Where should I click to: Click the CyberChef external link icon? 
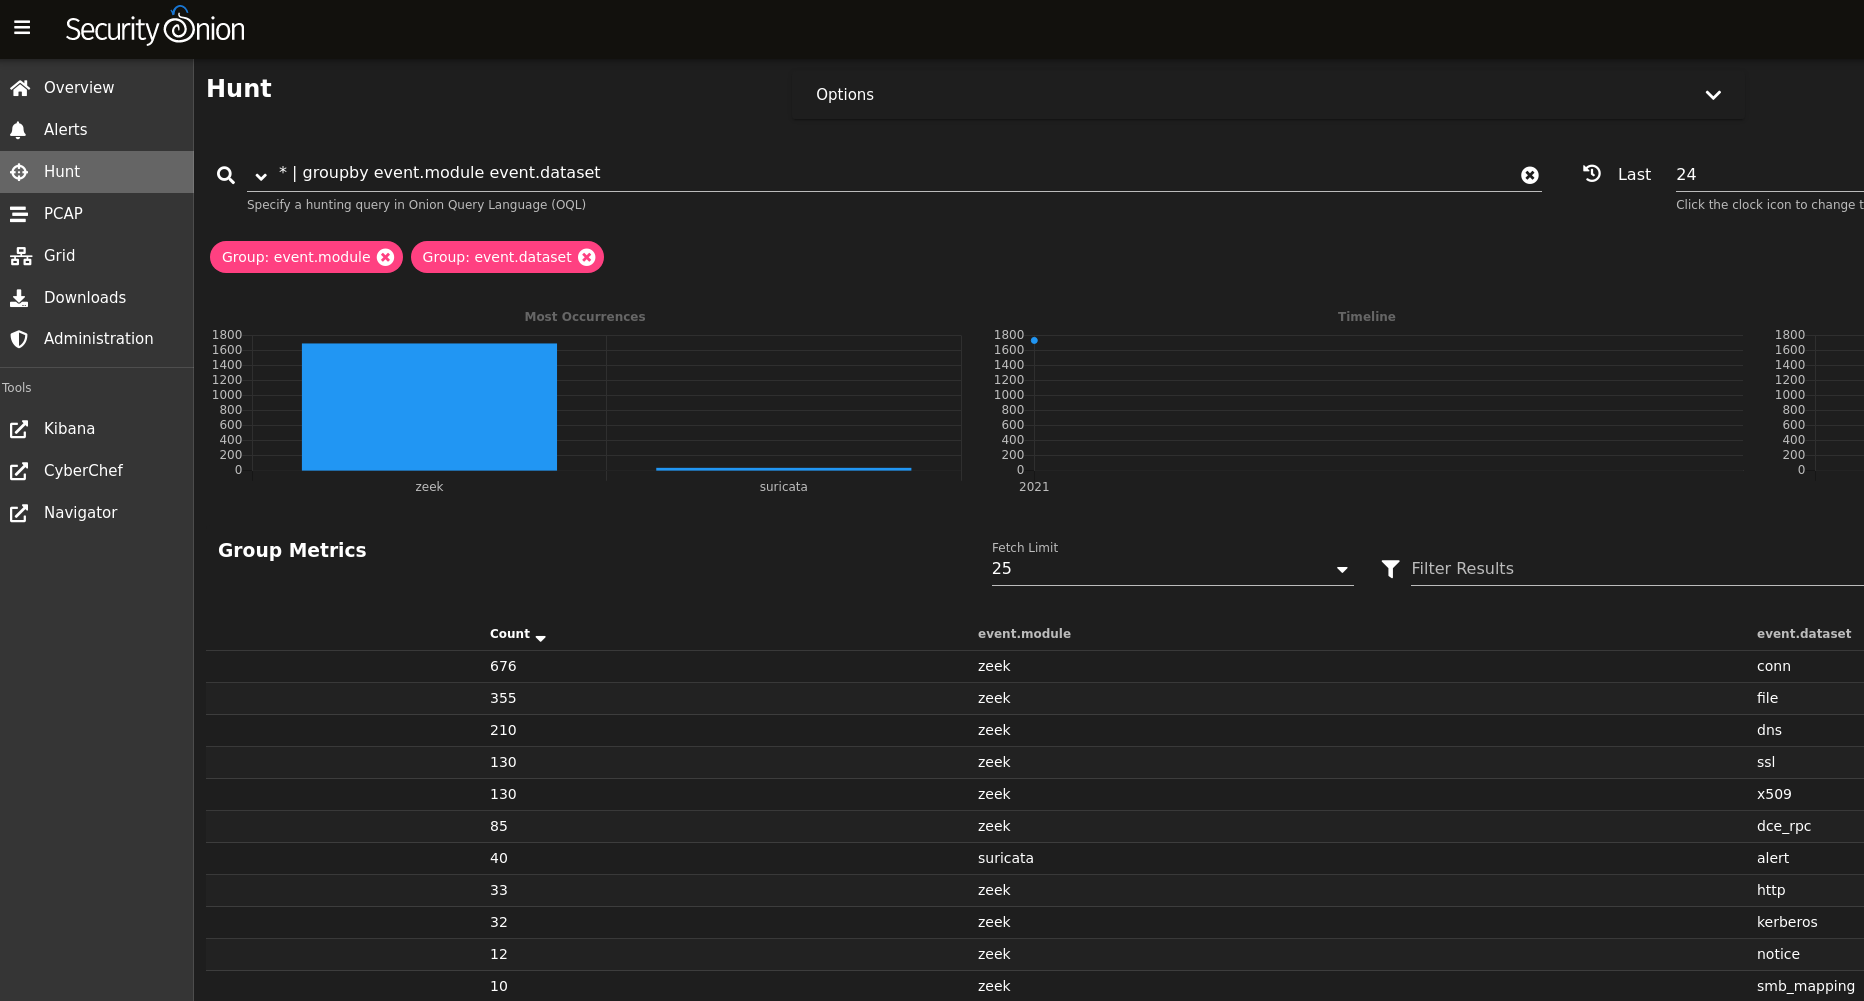tap(19, 471)
